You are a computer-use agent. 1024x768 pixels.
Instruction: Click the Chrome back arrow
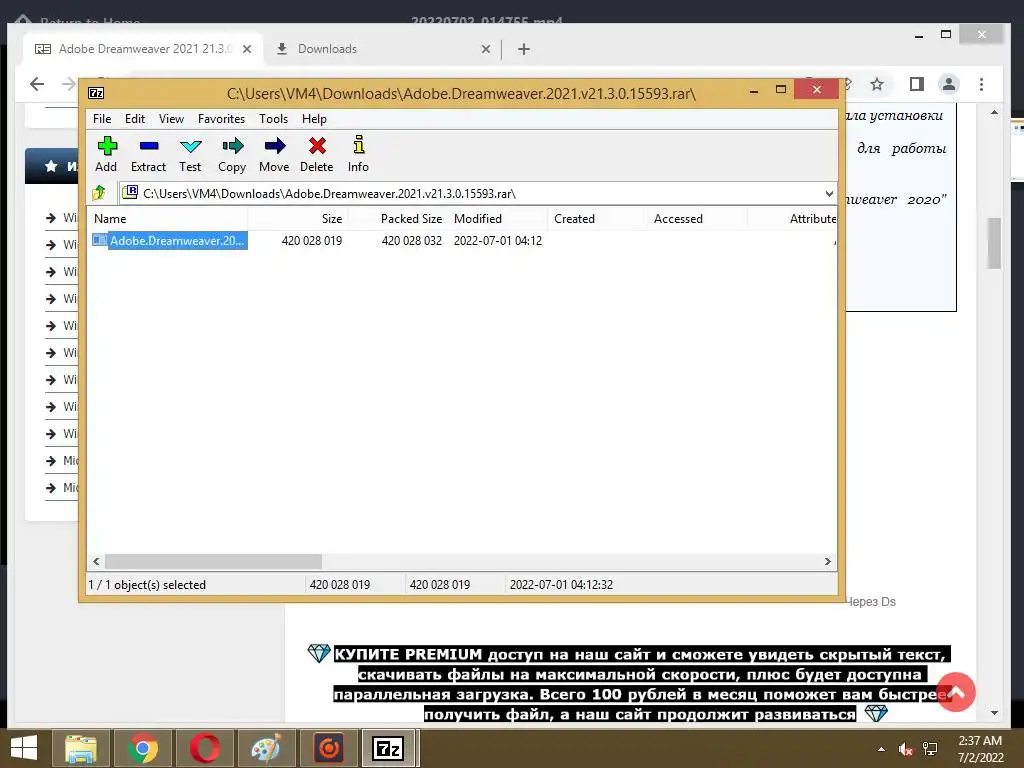[37, 84]
